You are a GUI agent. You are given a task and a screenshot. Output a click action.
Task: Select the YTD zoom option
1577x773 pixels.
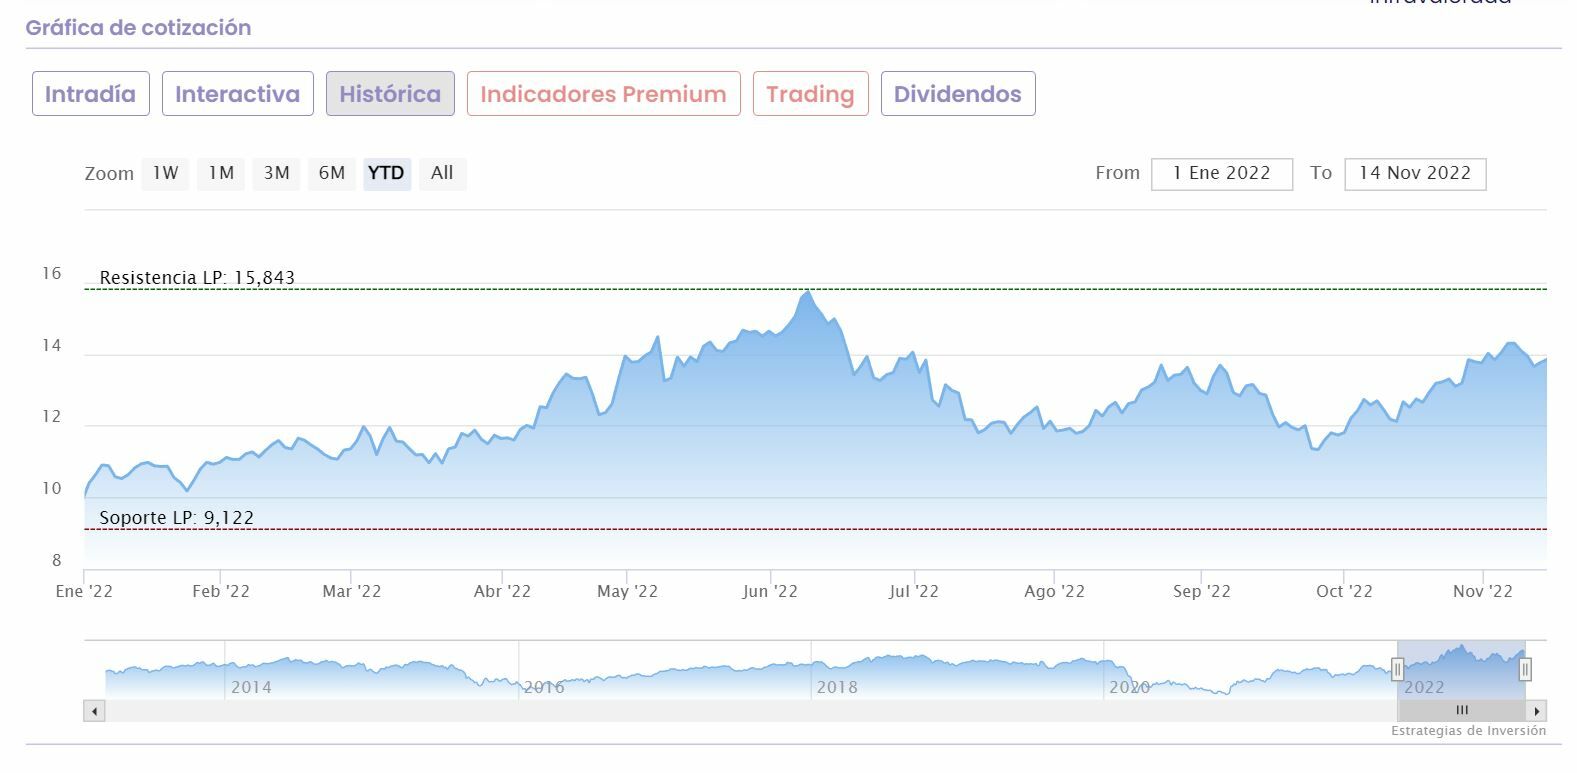point(386,173)
